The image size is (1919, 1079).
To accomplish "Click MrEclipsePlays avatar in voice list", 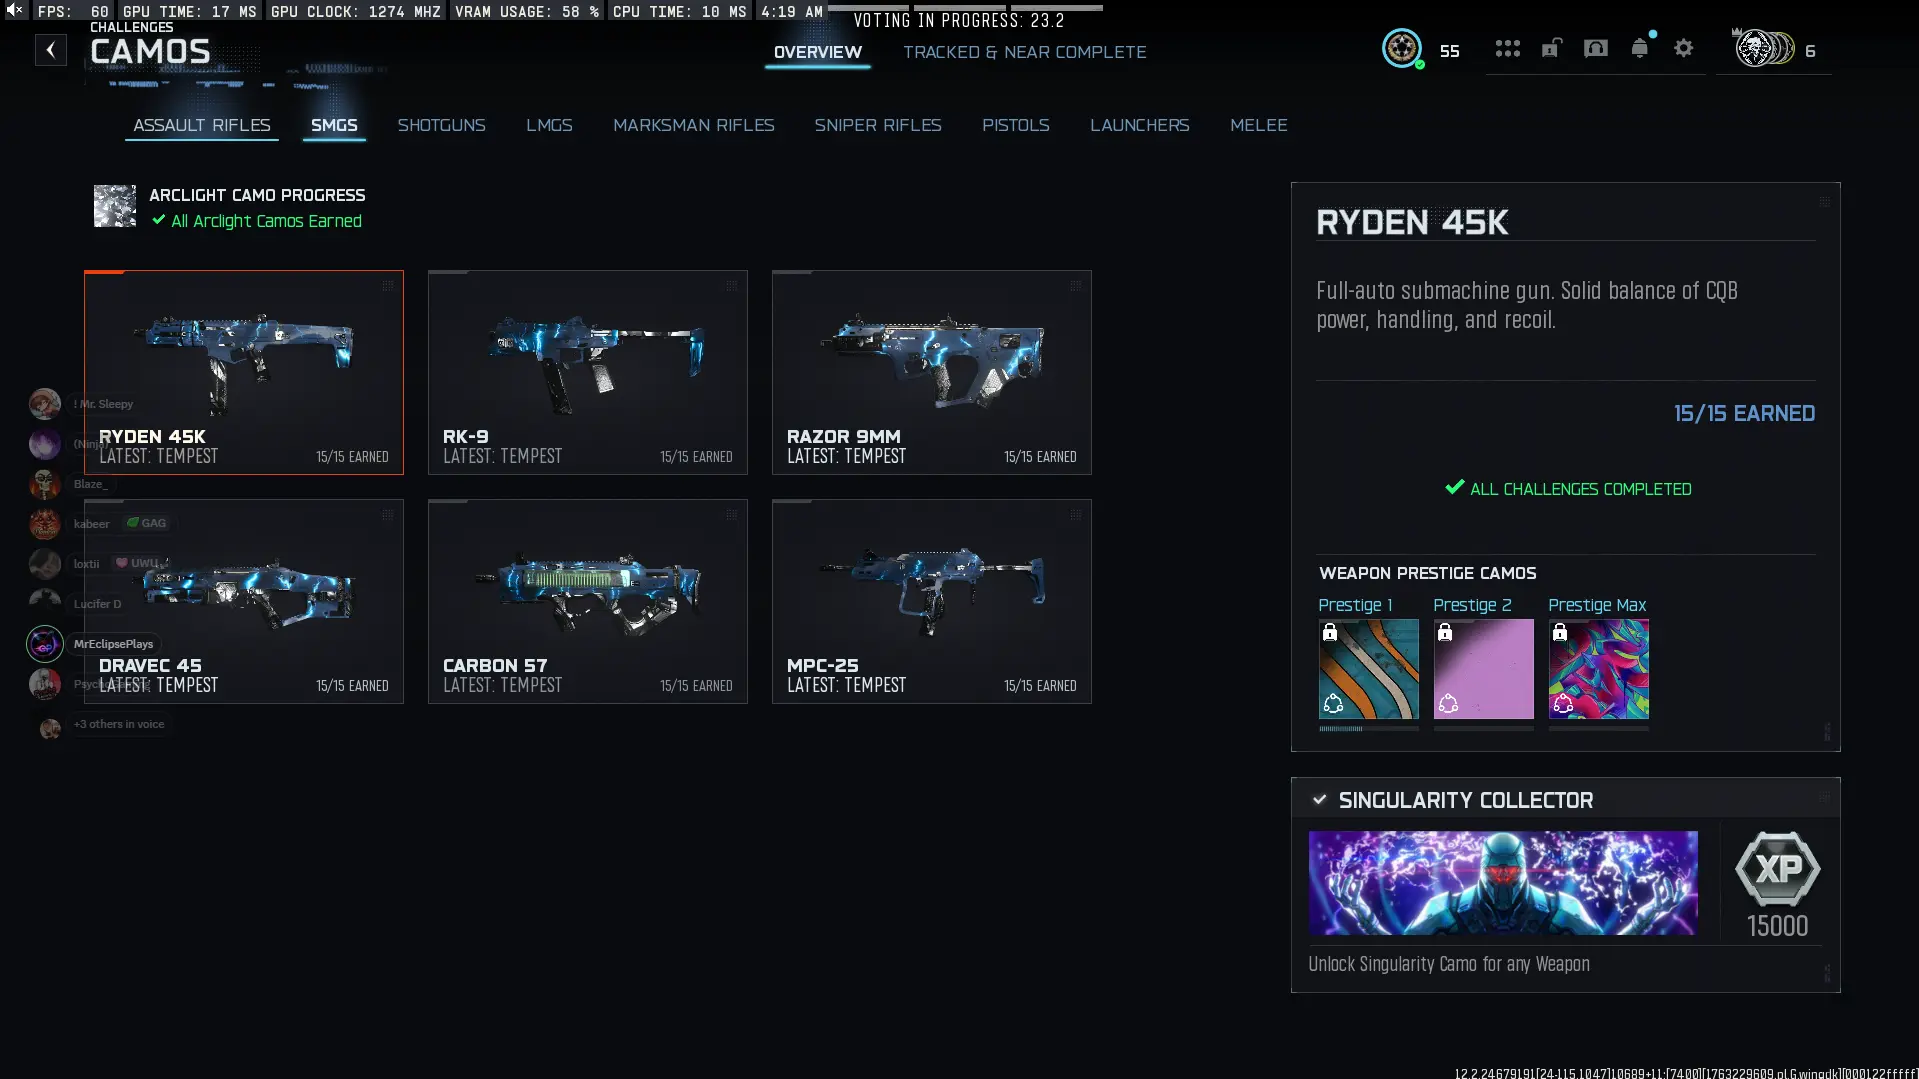I will [45, 644].
